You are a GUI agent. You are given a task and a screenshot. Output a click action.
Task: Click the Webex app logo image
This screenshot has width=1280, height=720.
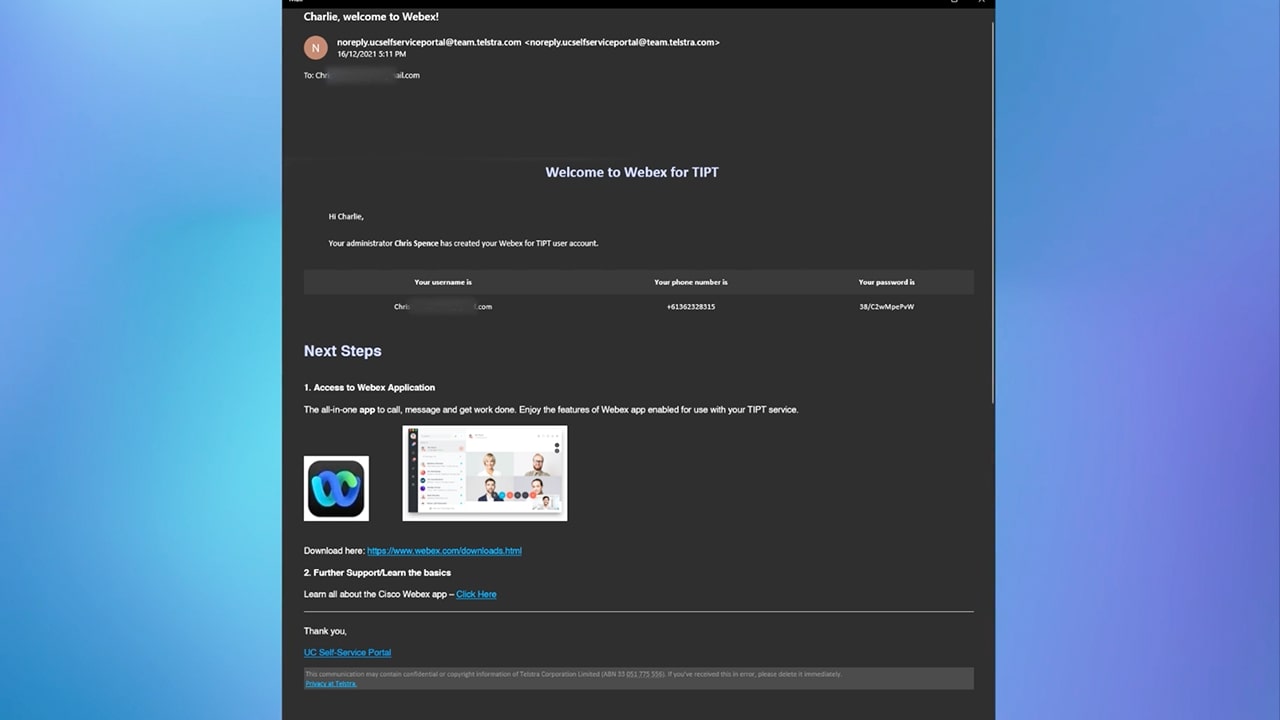(336, 488)
